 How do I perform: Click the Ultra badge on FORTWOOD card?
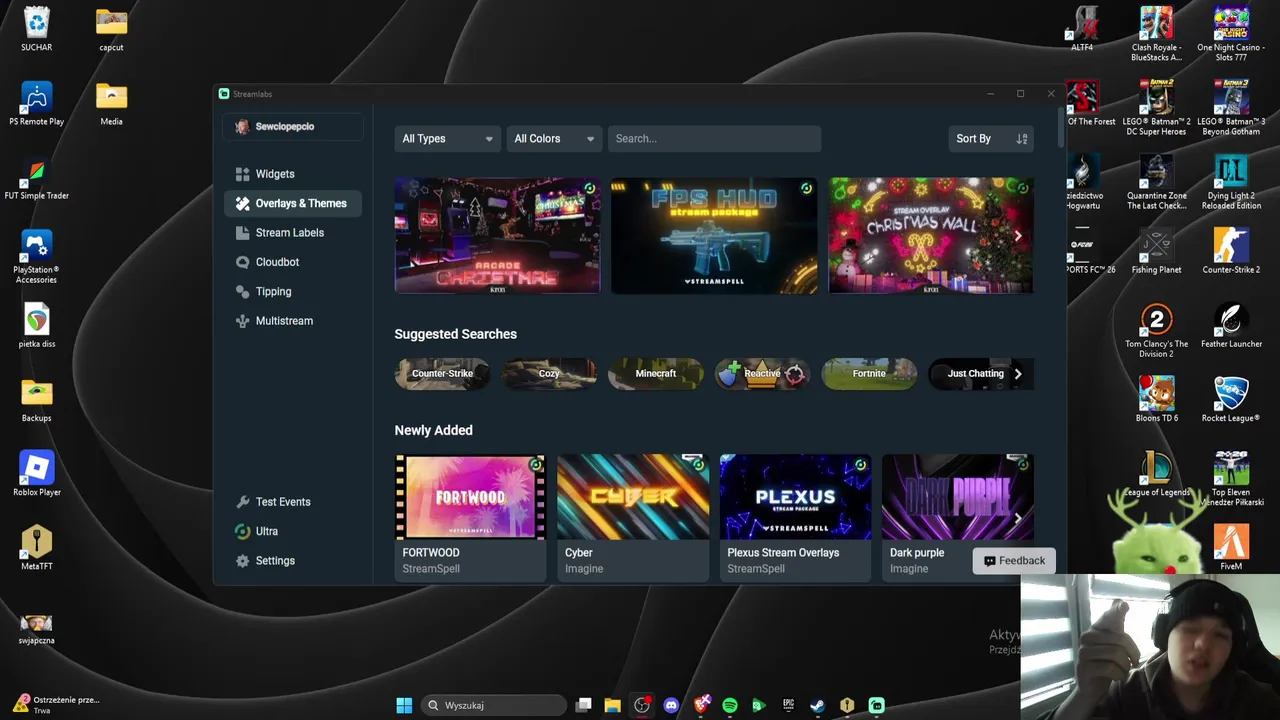pos(536,465)
